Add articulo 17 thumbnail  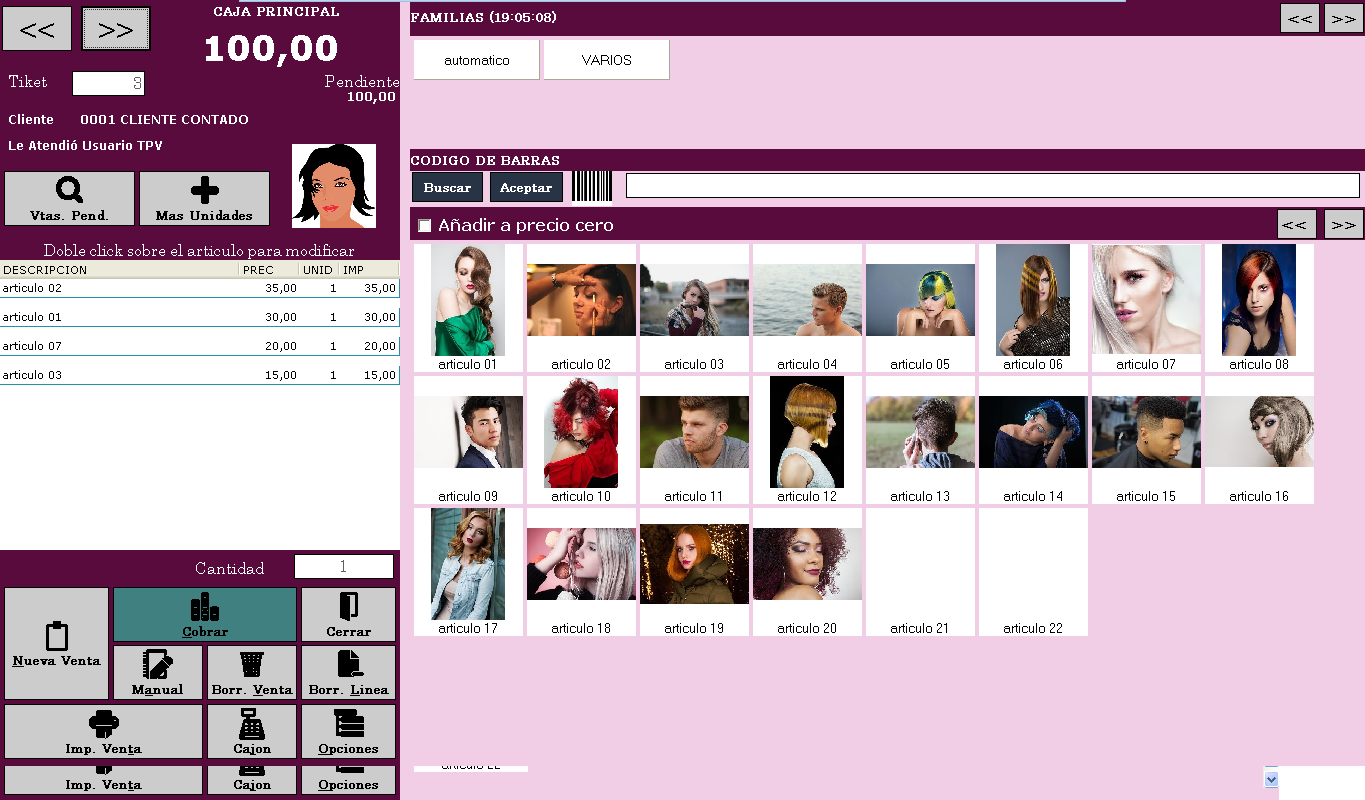tap(468, 572)
